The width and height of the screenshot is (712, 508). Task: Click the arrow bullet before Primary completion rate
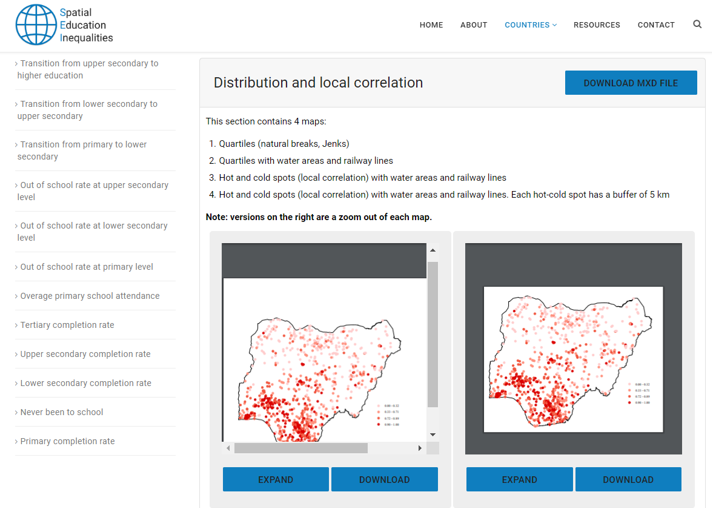(16, 441)
